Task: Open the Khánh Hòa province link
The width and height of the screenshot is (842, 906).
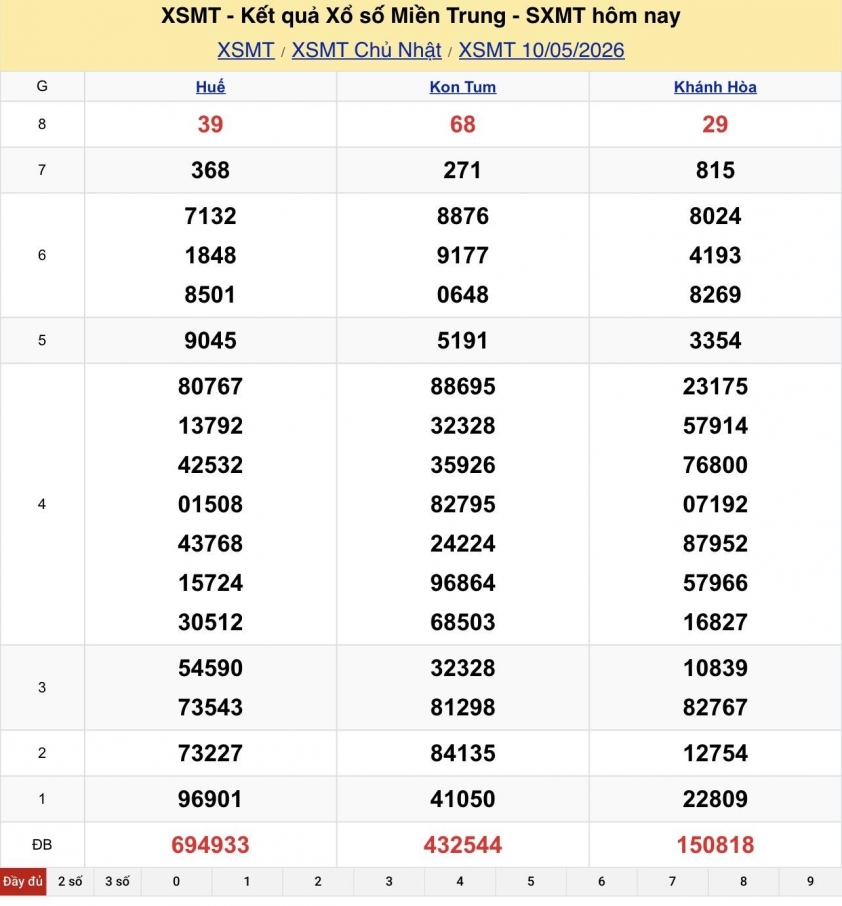Action: click(x=715, y=87)
